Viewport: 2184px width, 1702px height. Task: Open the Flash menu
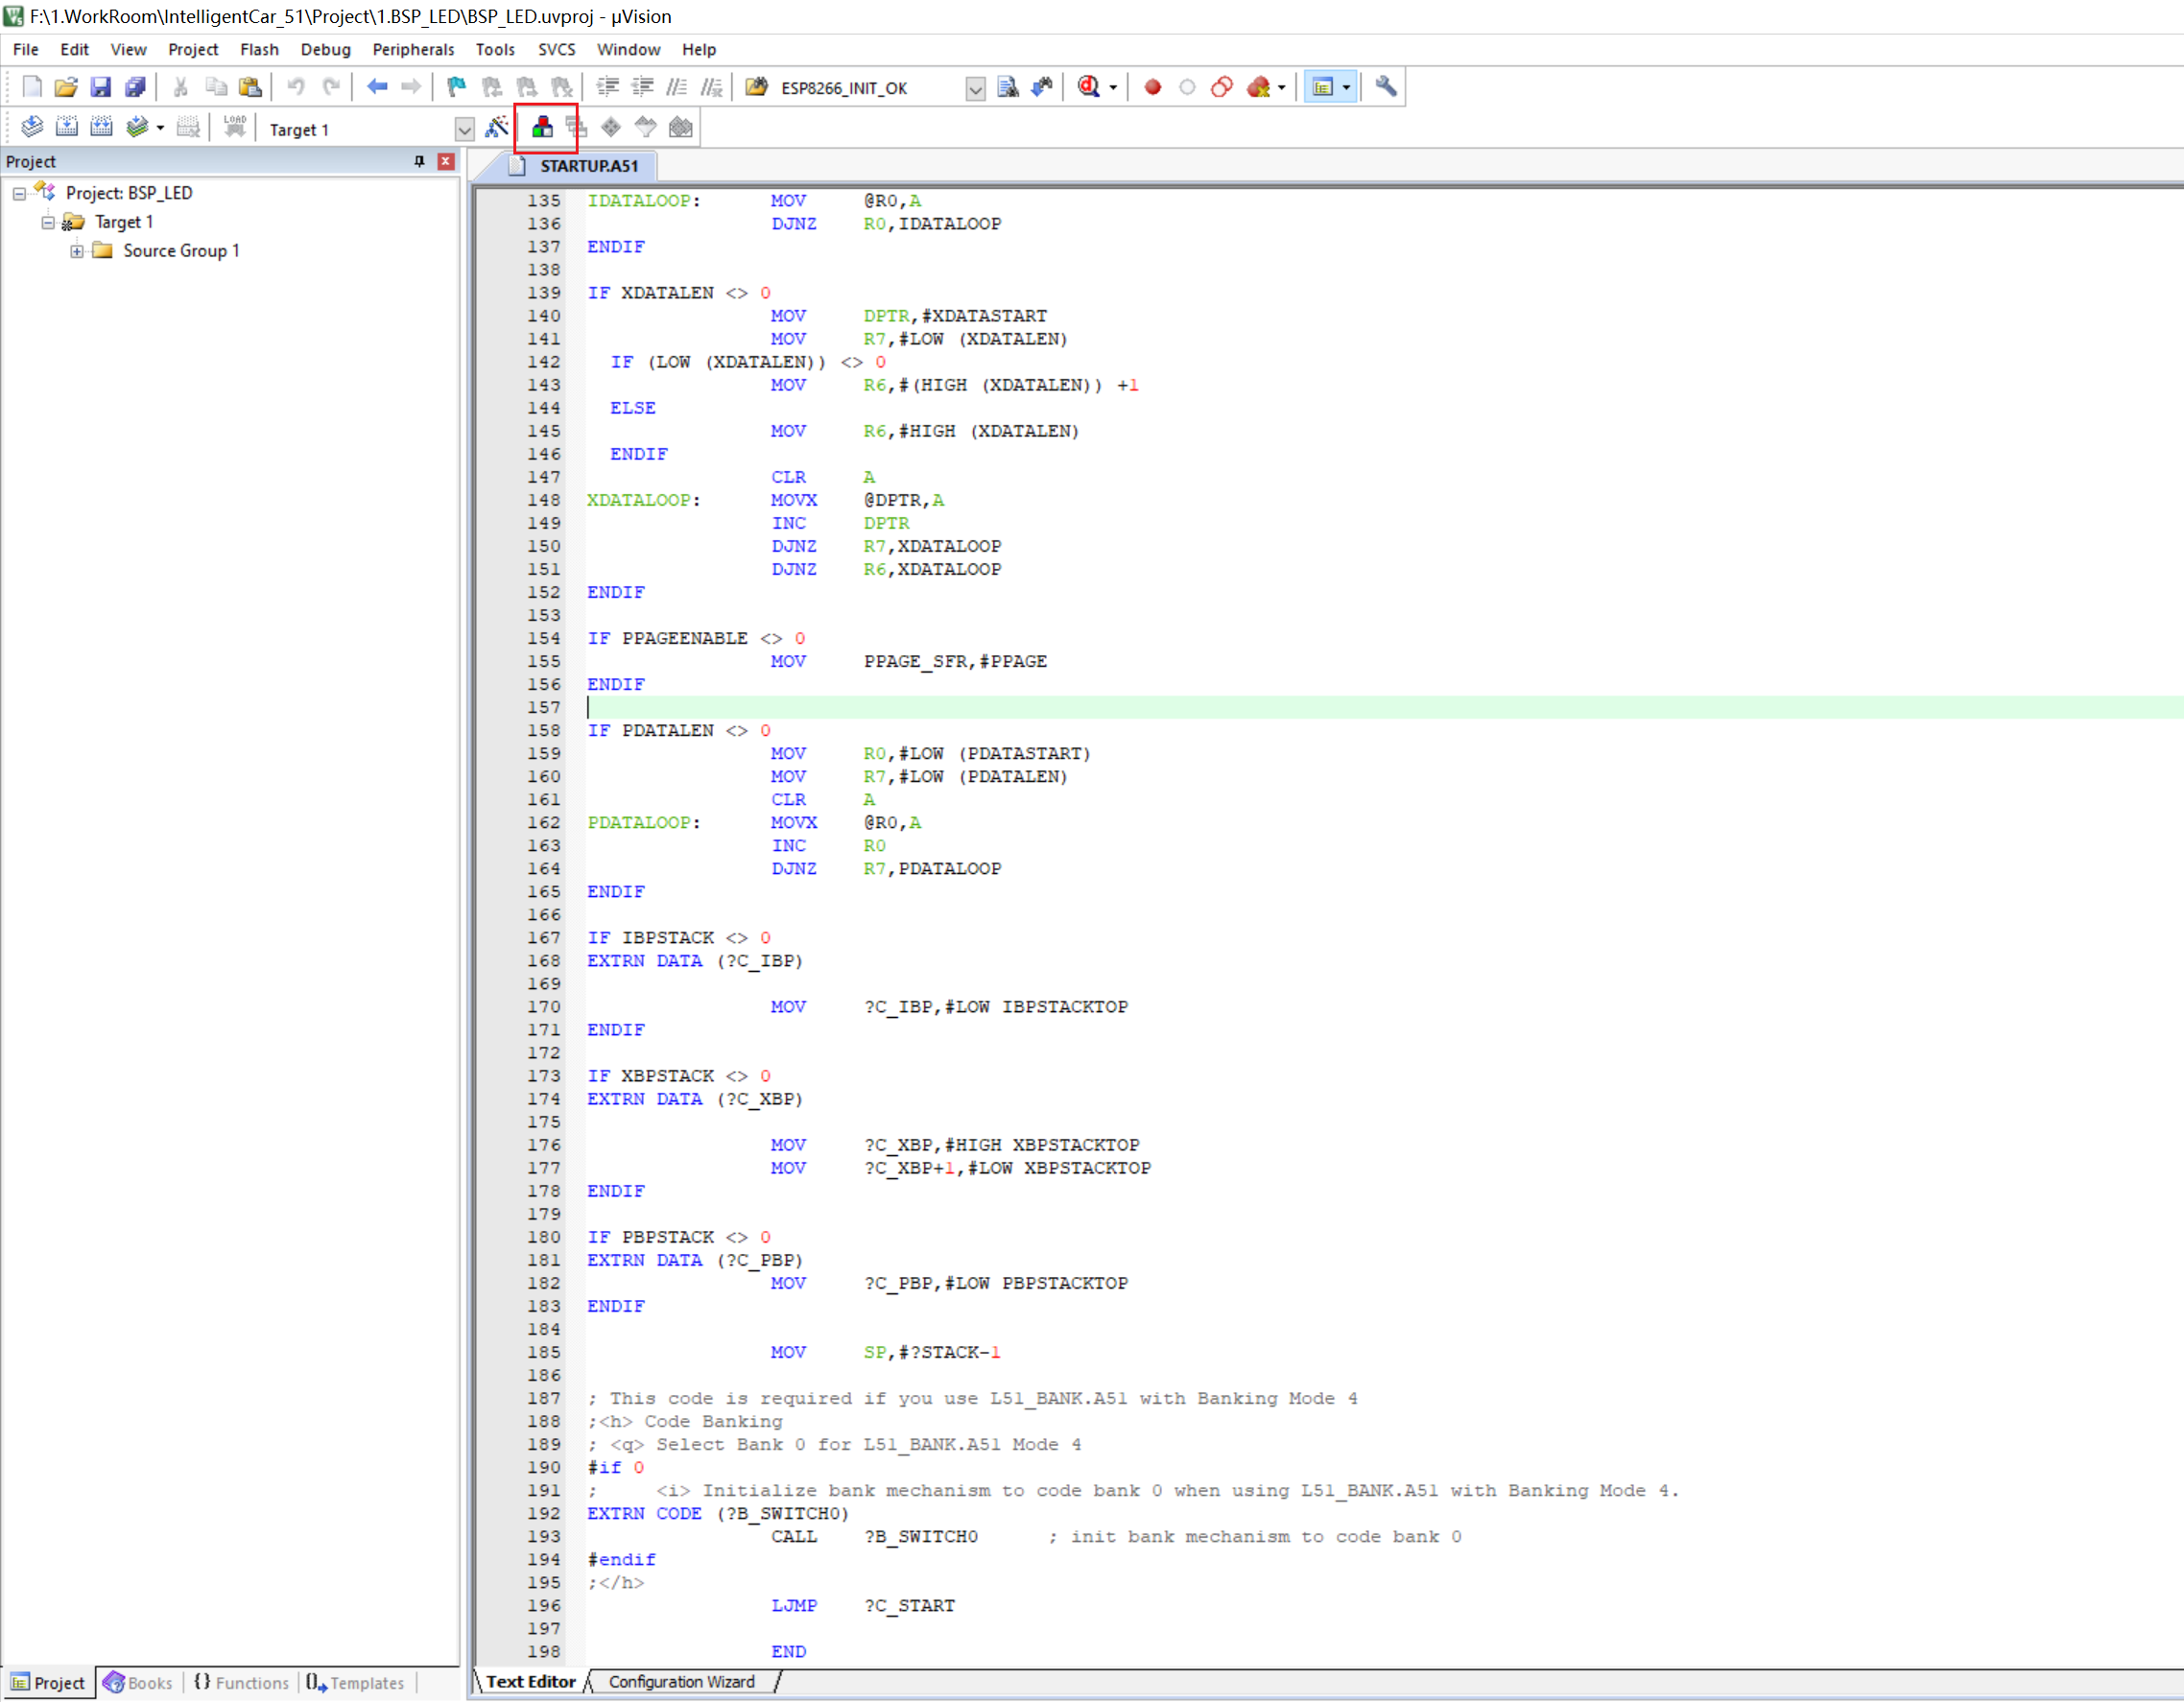(x=259, y=49)
